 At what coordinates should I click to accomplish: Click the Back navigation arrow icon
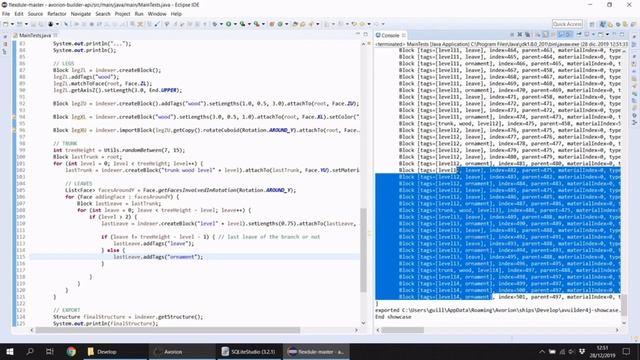click(362, 24)
